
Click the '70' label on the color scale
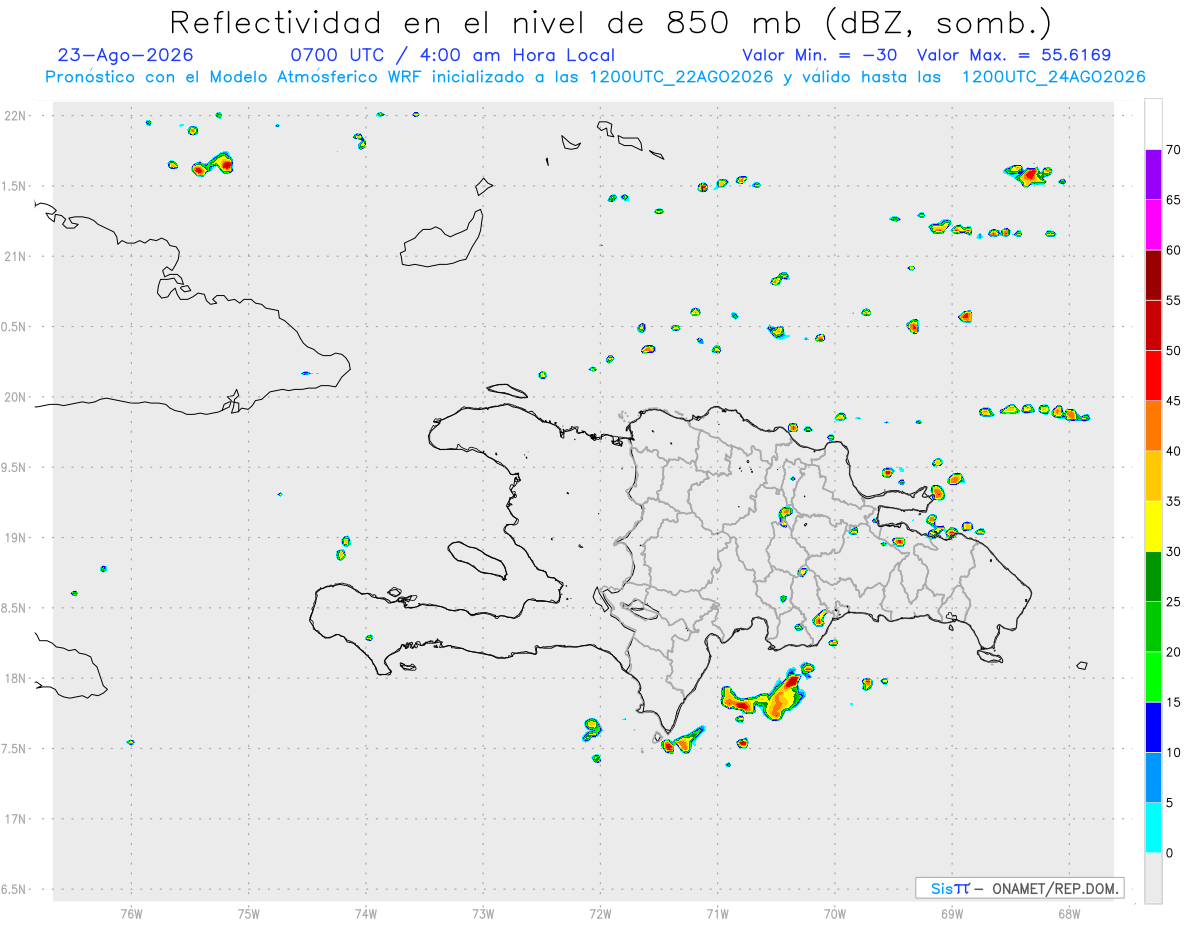tap(1174, 150)
